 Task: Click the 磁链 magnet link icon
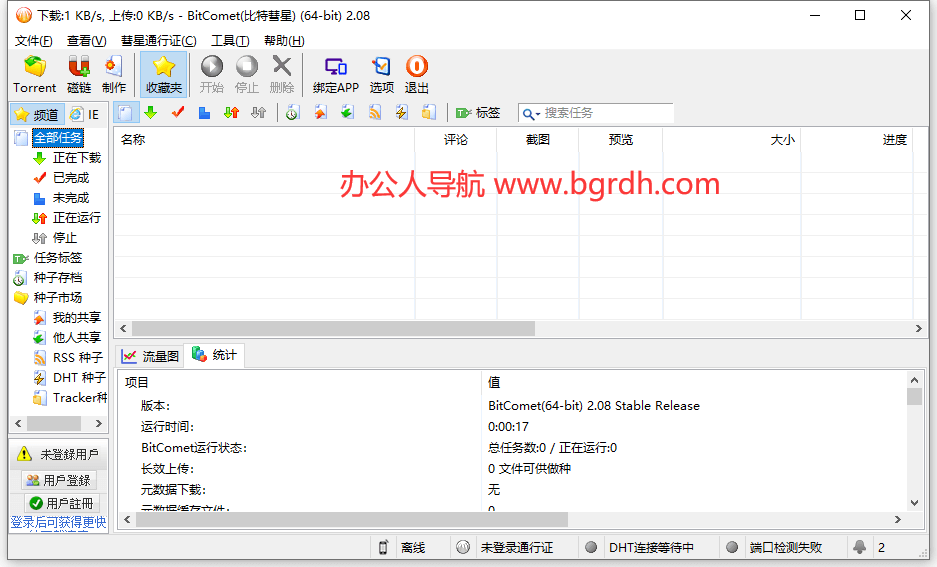point(79,75)
